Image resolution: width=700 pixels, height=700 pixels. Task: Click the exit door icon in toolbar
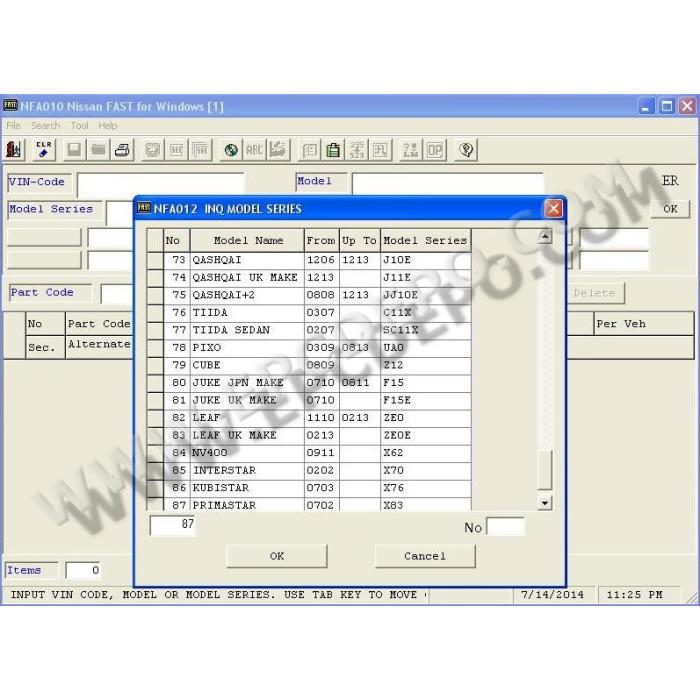coord(14,150)
